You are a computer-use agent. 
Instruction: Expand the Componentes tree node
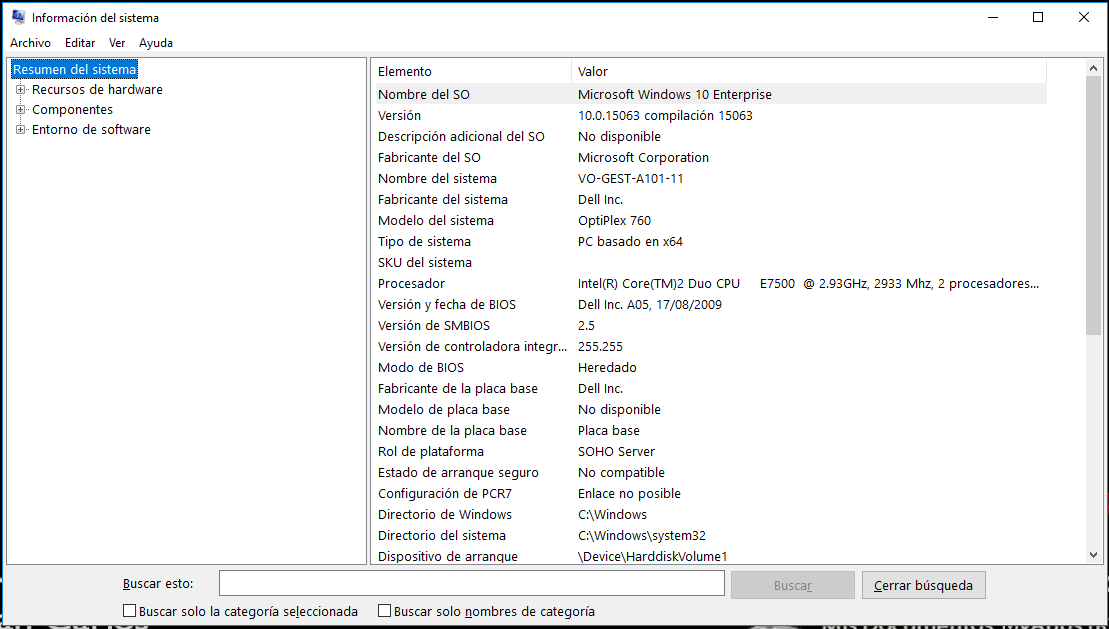pos(21,109)
